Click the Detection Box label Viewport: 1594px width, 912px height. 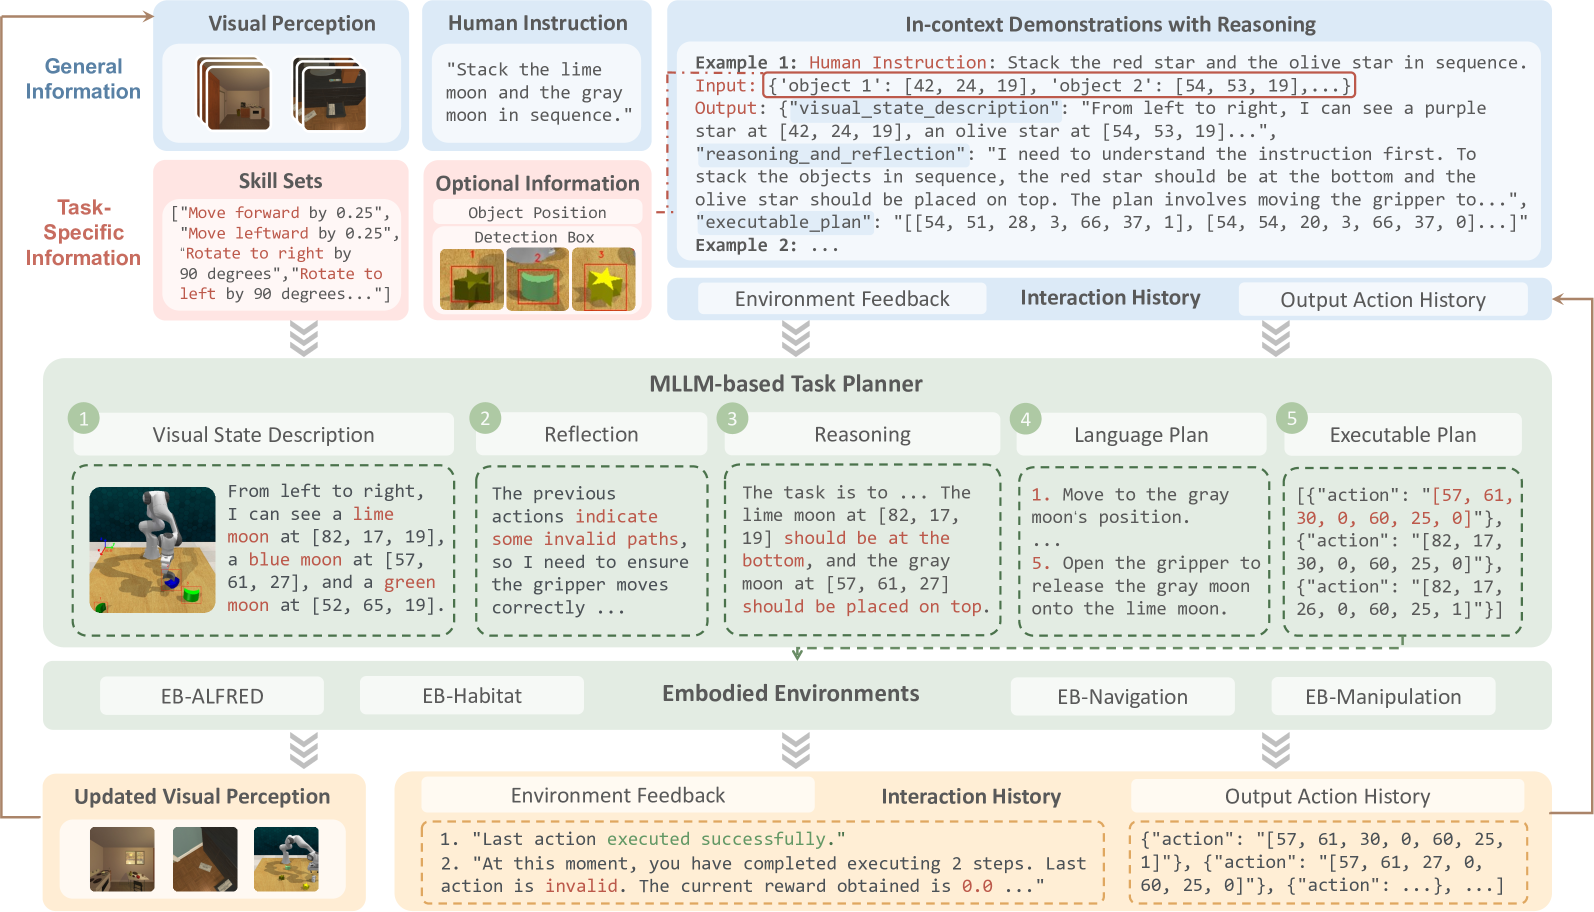(x=534, y=237)
